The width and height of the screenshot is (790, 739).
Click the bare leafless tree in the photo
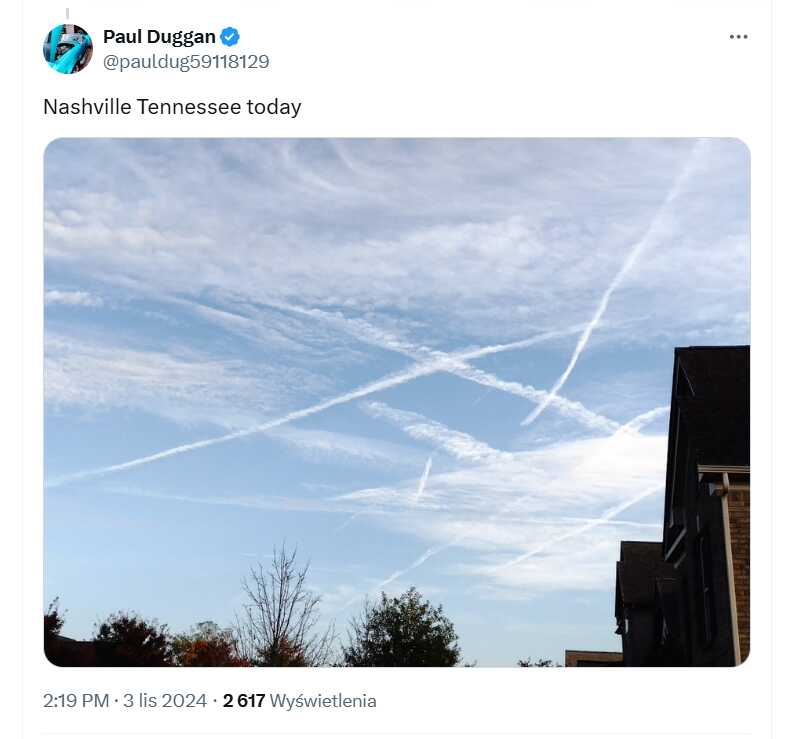(x=282, y=604)
